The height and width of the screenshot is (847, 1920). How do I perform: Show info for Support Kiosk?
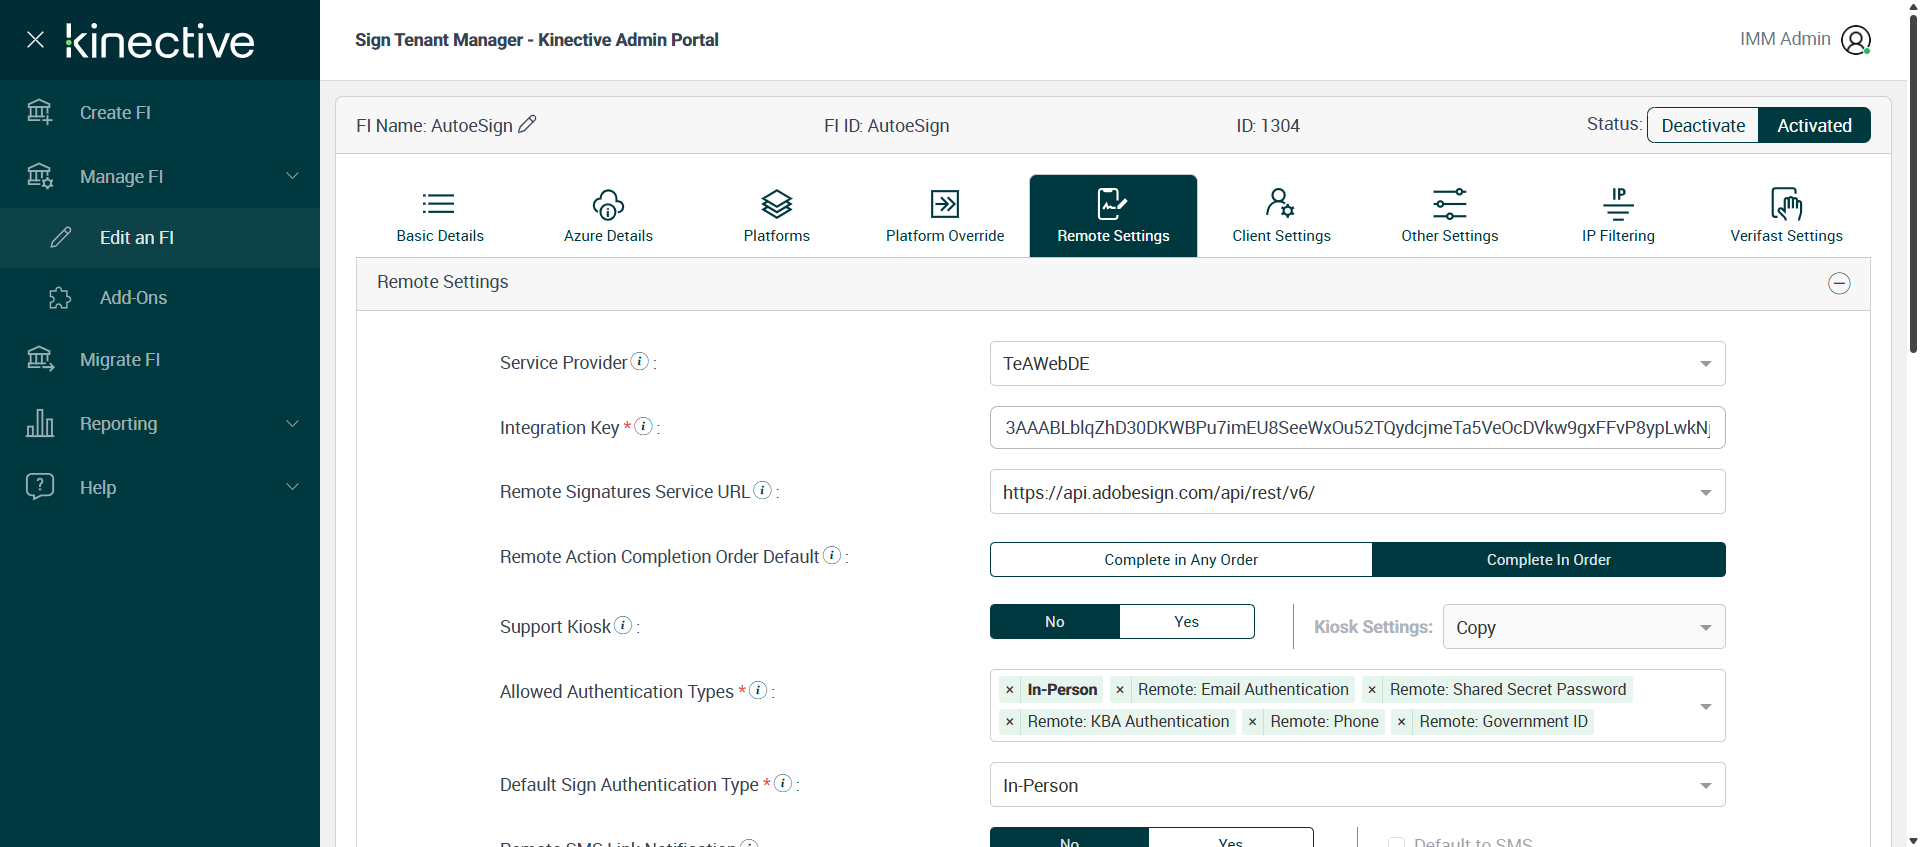pyautogui.click(x=623, y=625)
